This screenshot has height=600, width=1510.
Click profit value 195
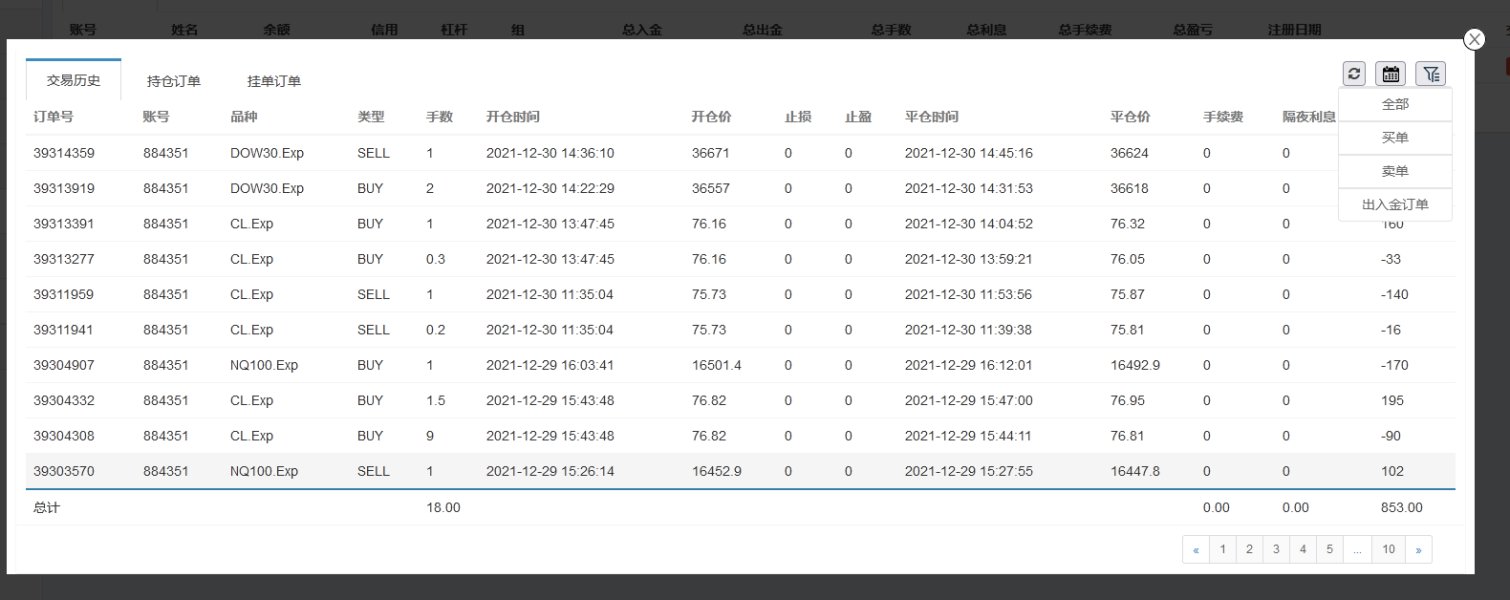click(x=1392, y=400)
